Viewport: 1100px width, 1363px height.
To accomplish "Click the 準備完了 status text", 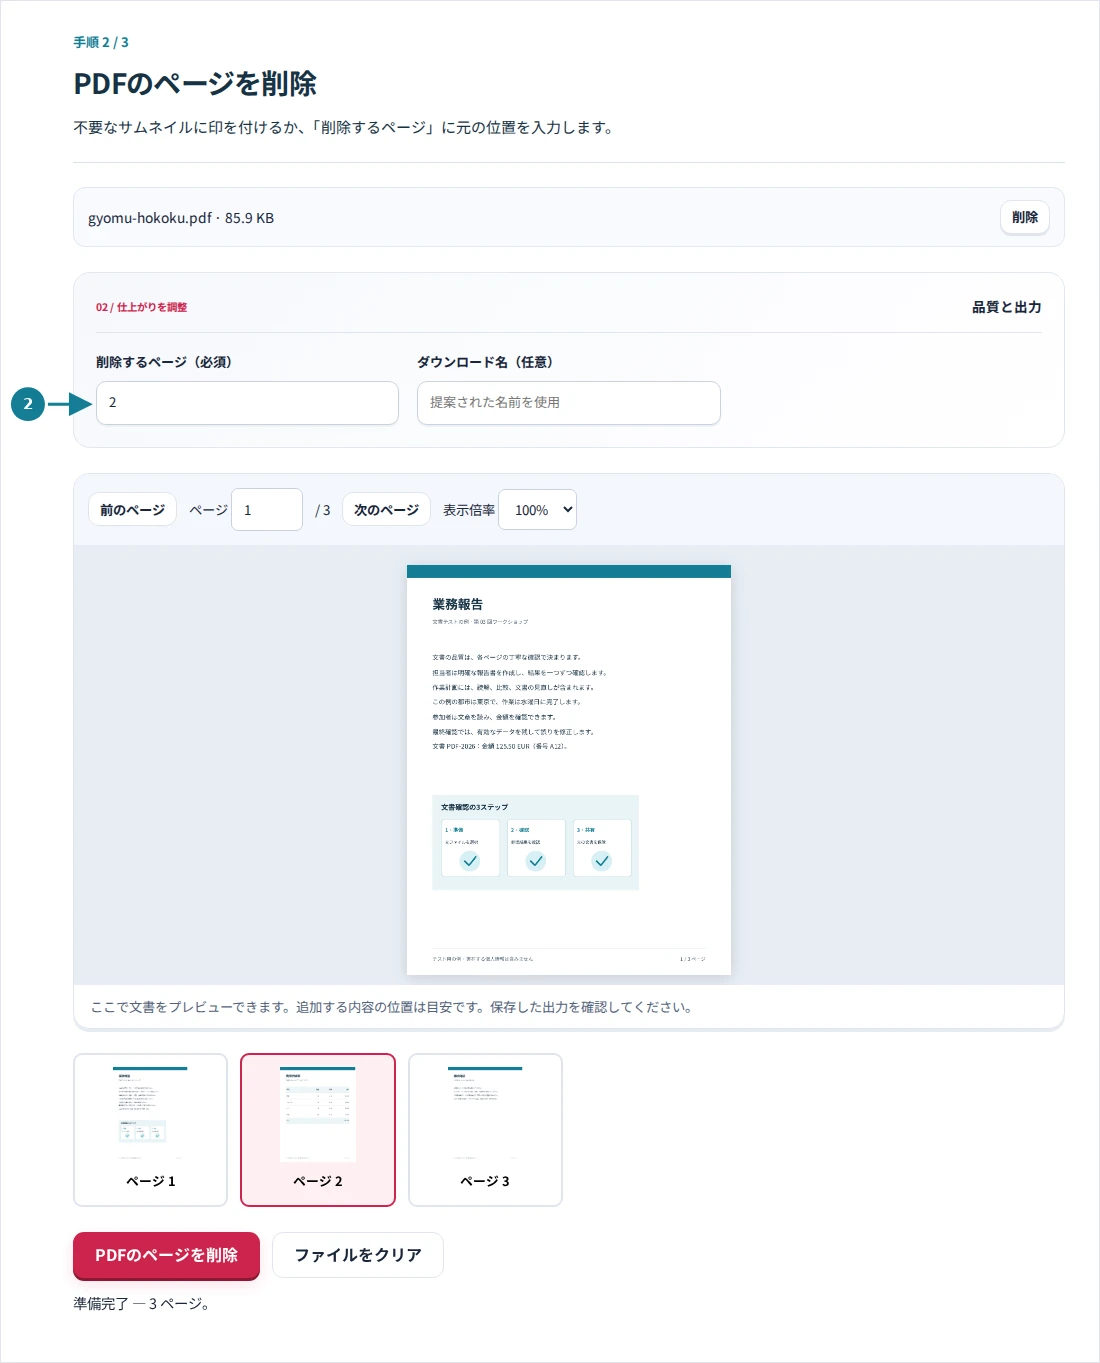I will [x=141, y=1304].
